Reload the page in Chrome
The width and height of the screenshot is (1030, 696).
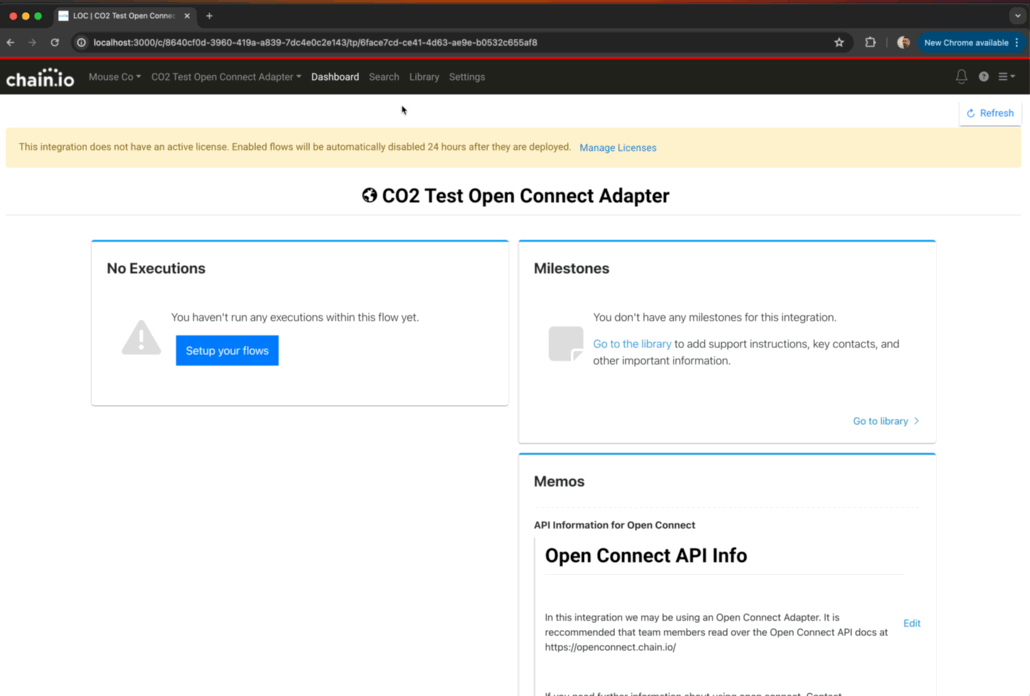[x=55, y=43]
